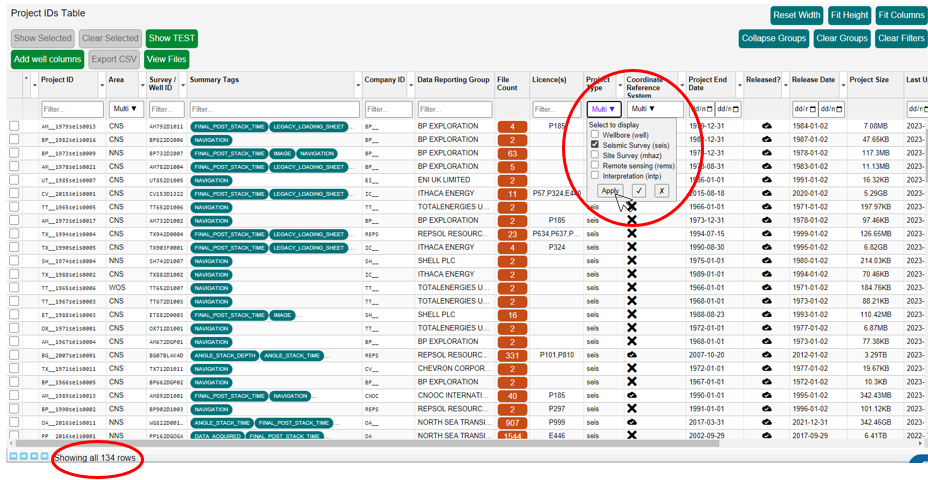Image resolution: width=928 pixels, height=480 pixels.
Task: Check the Wellbore (well) option
Action: click(x=594, y=134)
